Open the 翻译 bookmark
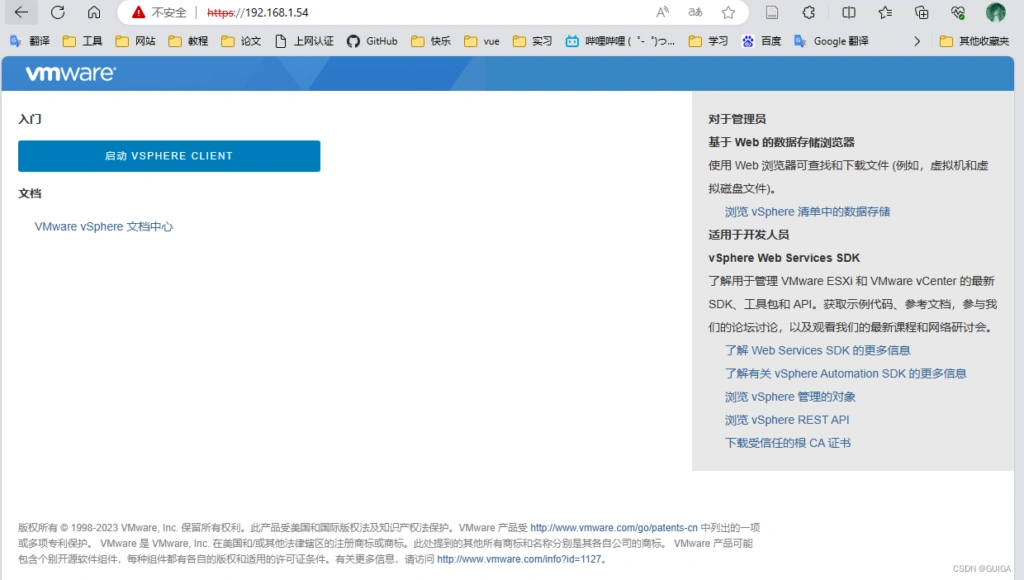 pos(30,41)
